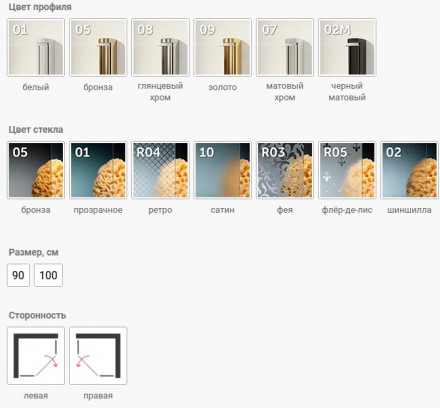Pick the 08 глянцевый хром profile
This screenshot has width=440, height=408.
[160, 47]
